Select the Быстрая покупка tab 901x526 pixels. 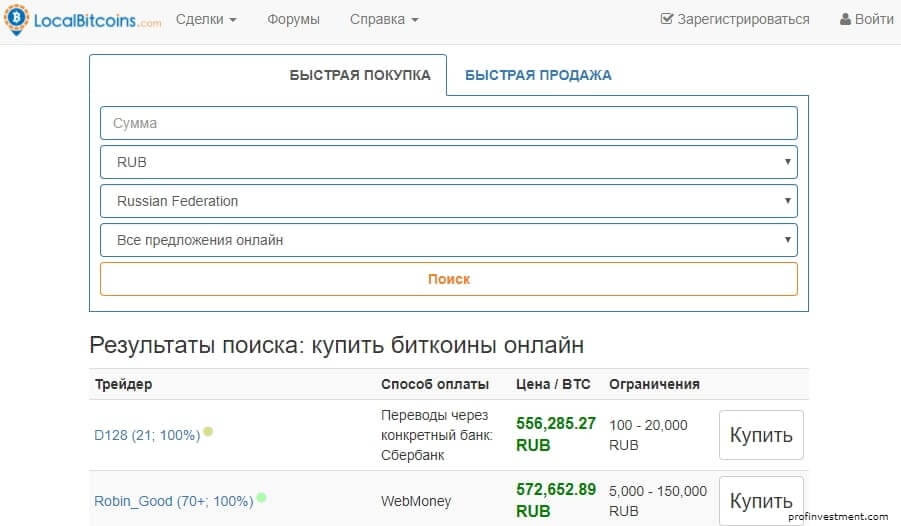pos(360,75)
